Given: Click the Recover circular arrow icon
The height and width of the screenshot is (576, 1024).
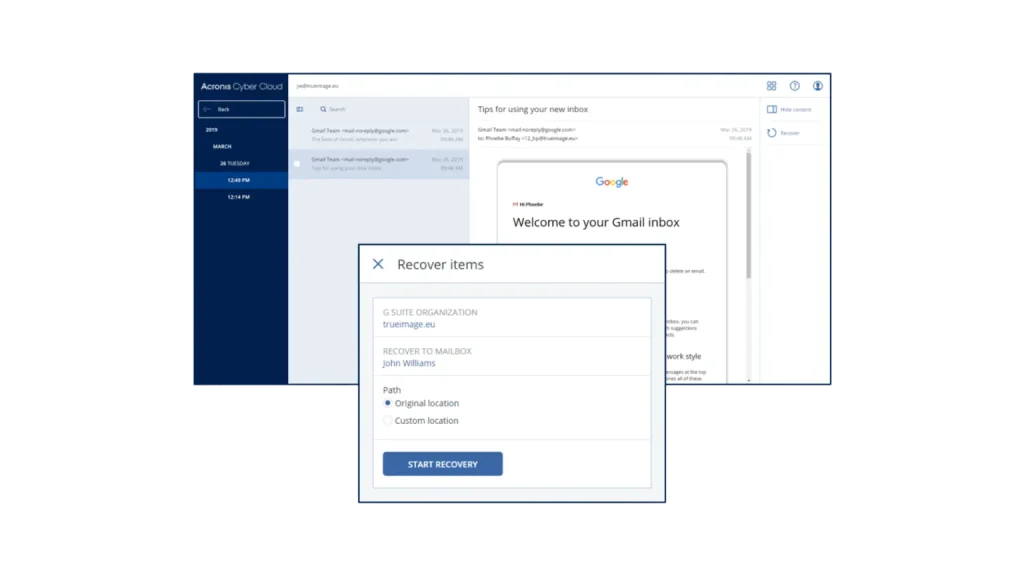Looking at the screenshot, I should 771,133.
